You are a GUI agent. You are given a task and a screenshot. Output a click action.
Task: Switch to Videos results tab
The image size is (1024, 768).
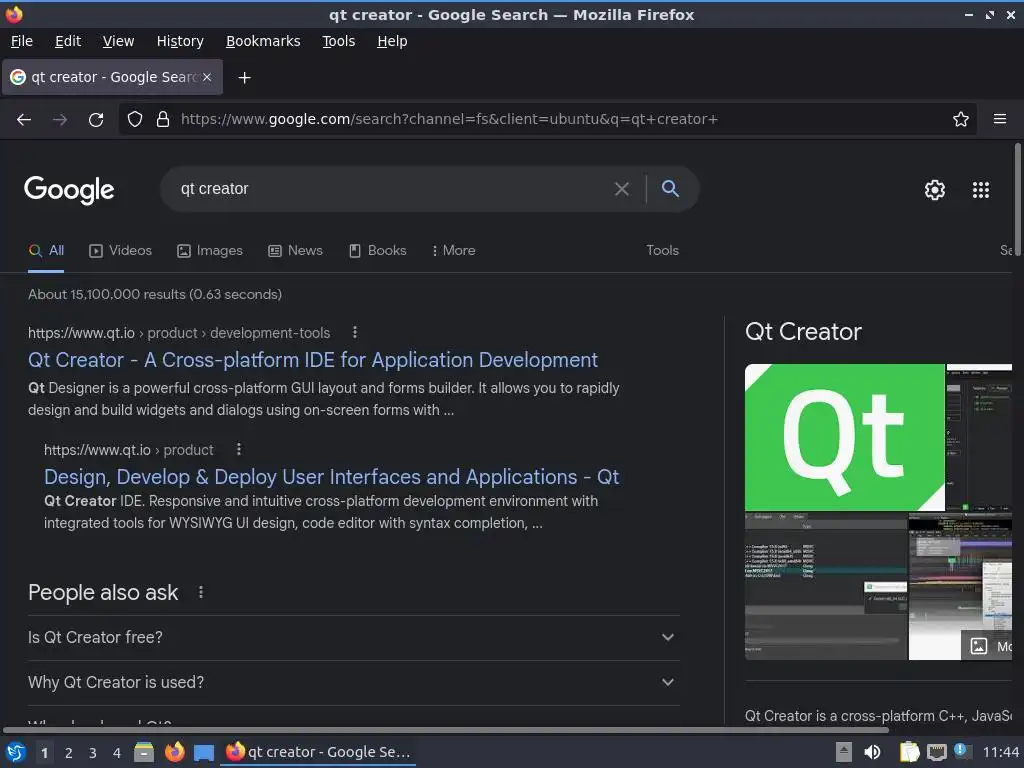tap(120, 251)
